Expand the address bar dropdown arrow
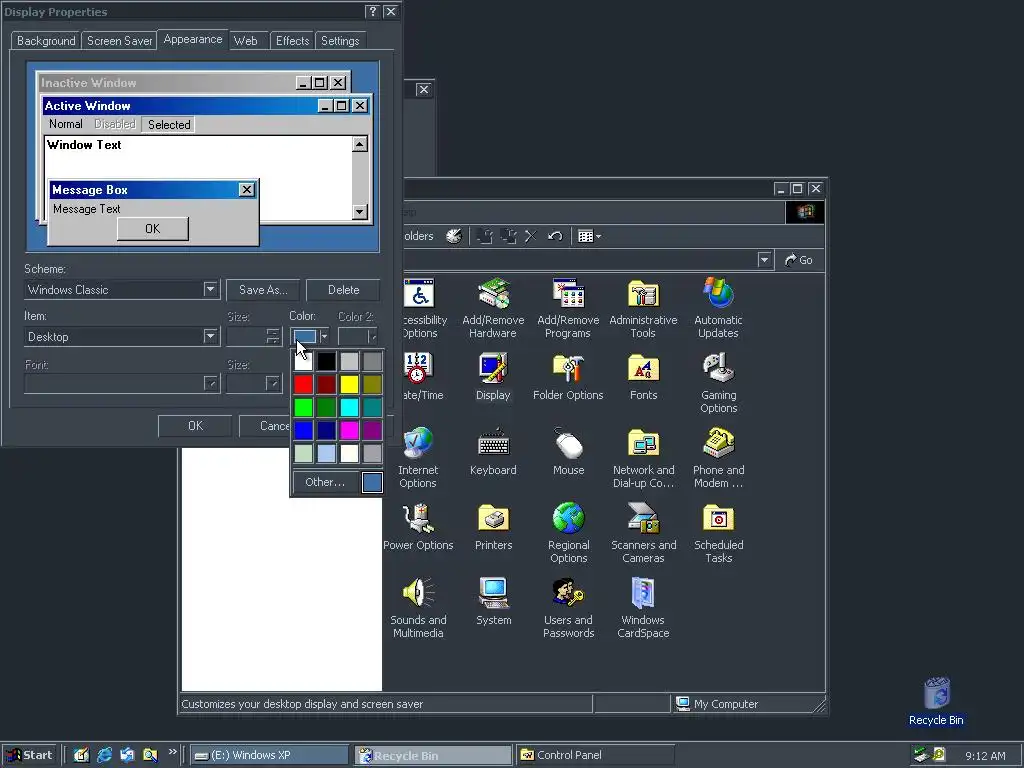 tap(765, 260)
